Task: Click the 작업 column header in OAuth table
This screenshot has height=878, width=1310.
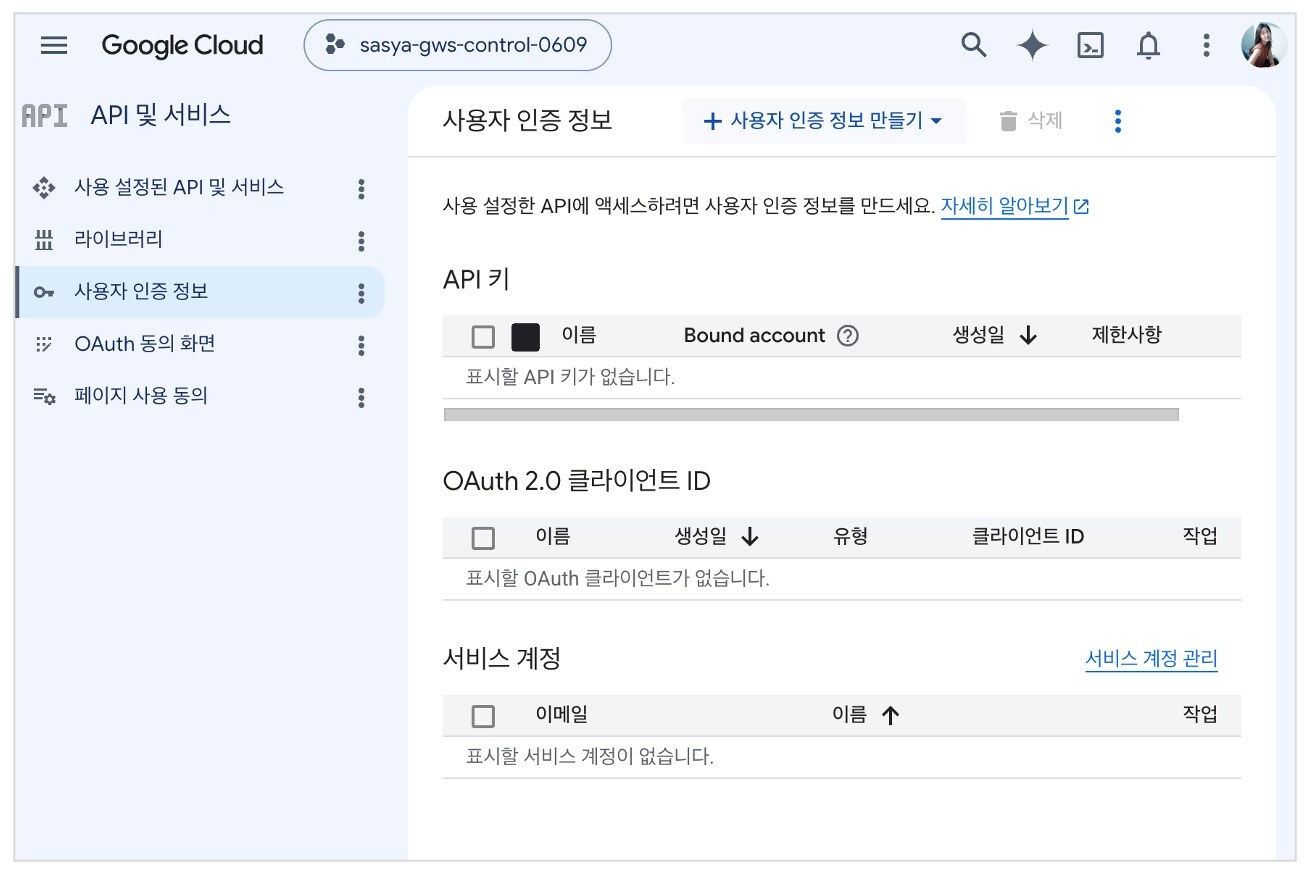Action: click(x=1200, y=537)
